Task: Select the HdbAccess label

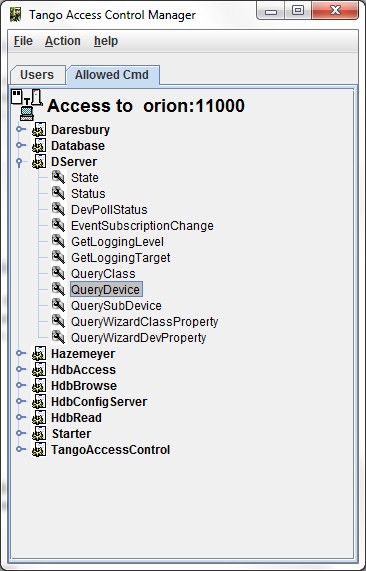Action: [83, 370]
